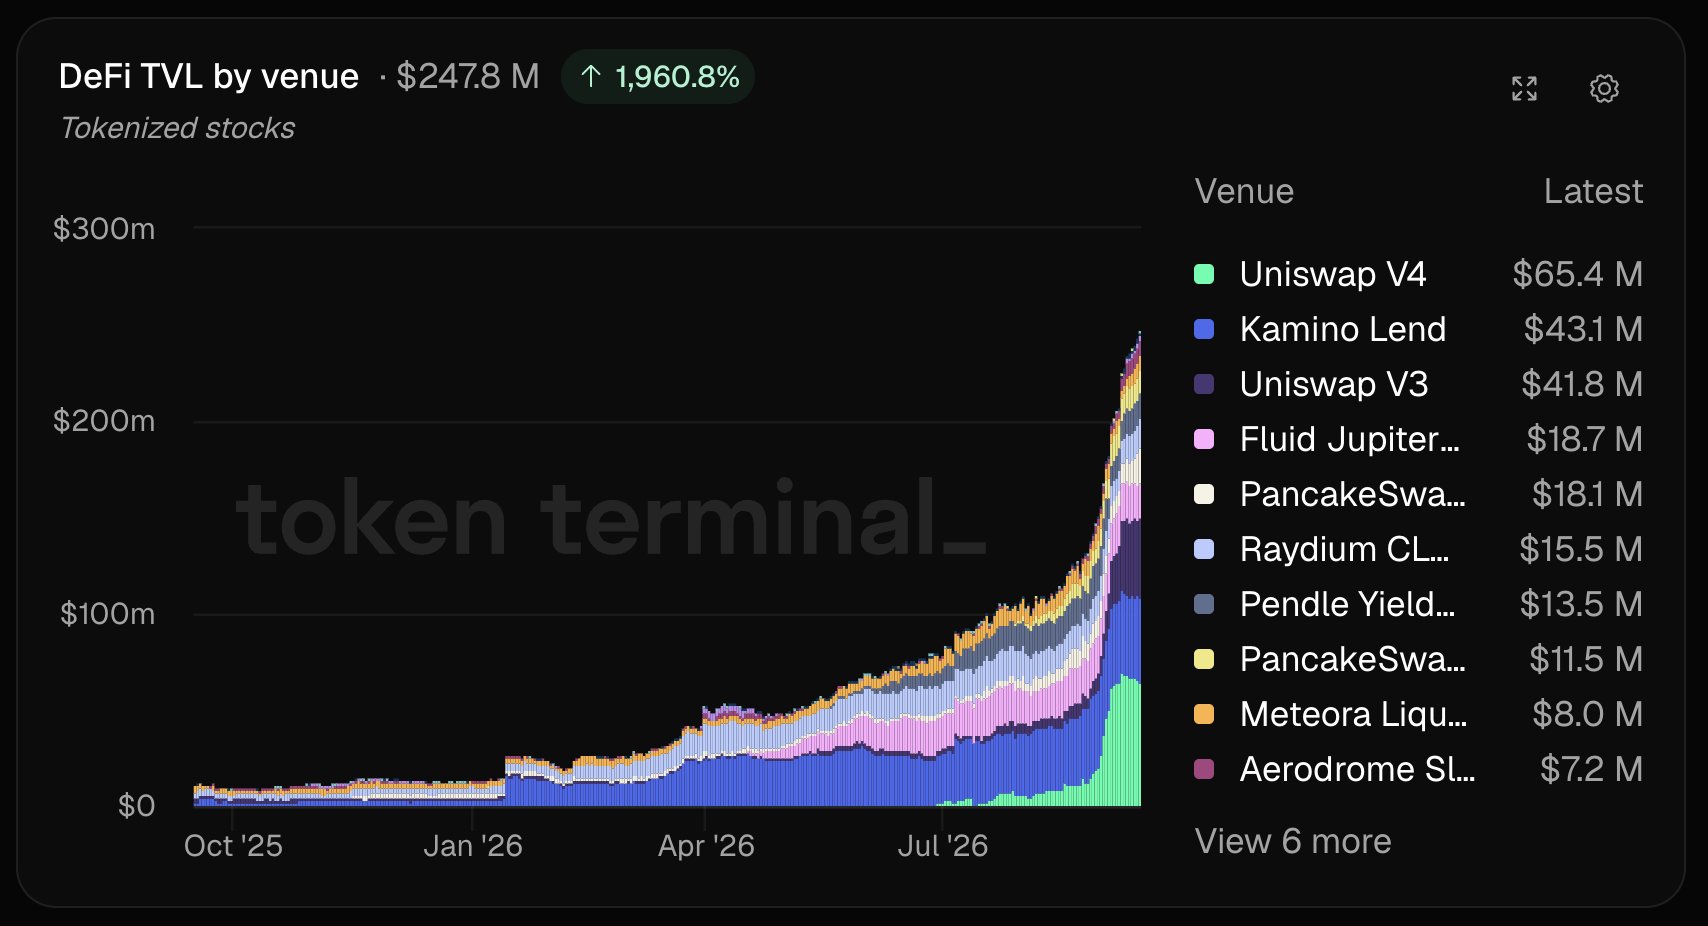Click the Apr '26 axis label

(706, 846)
